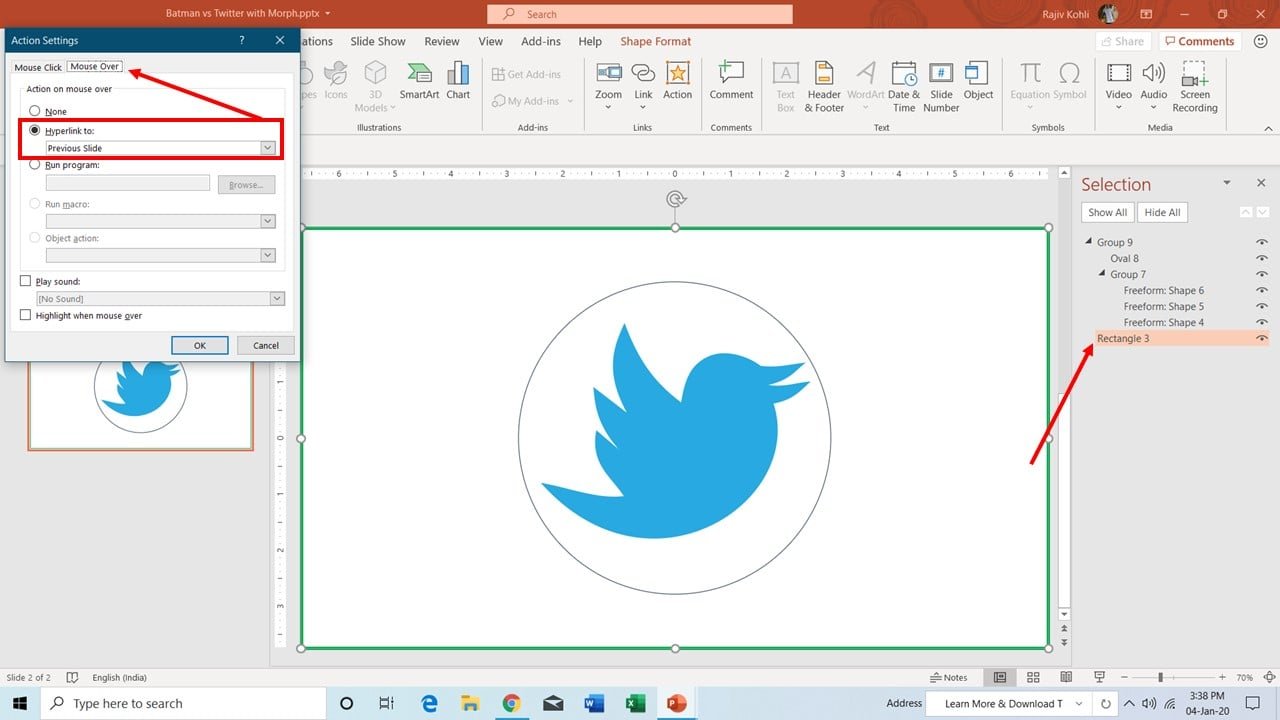Select the Run program radio button
Image resolution: width=1280 pixels, height=720 pixels.
pyautogui.click(x=36, y=164)
